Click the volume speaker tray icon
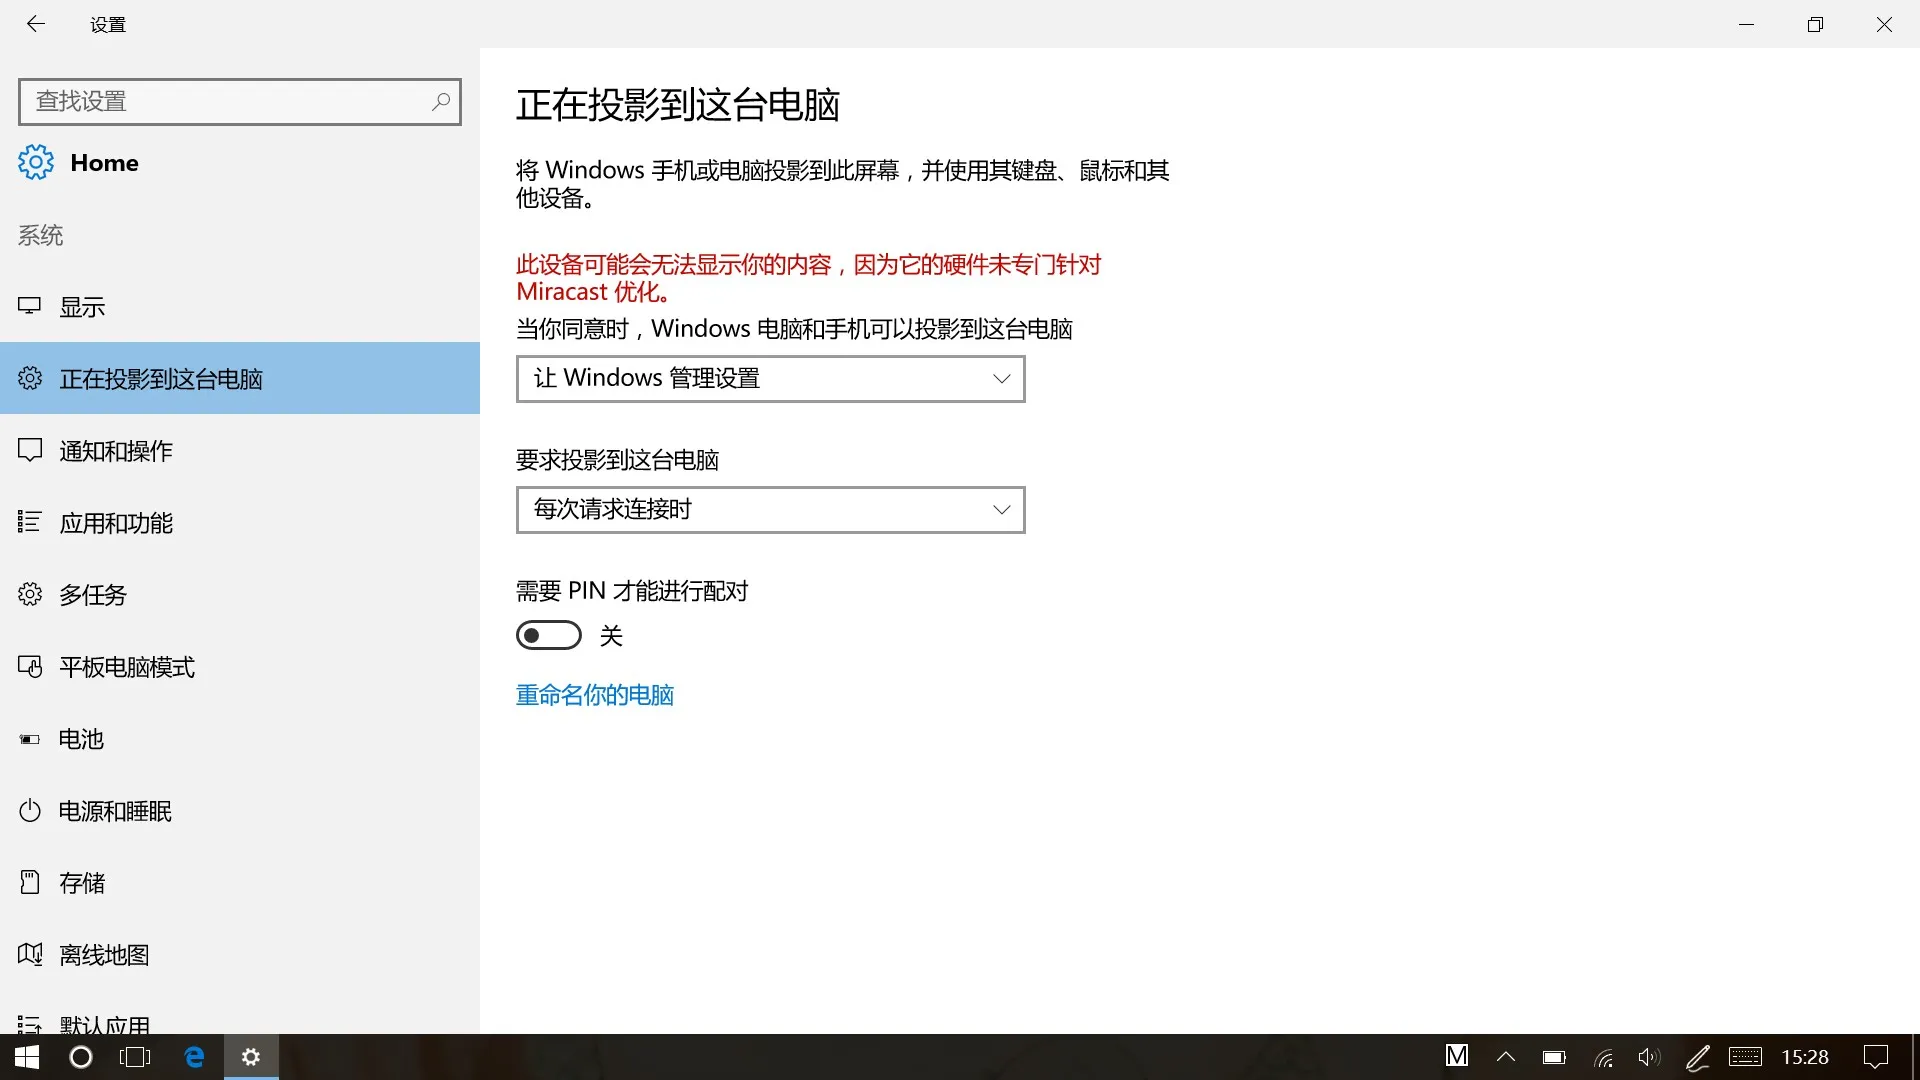 [x=1649, y=1057]
